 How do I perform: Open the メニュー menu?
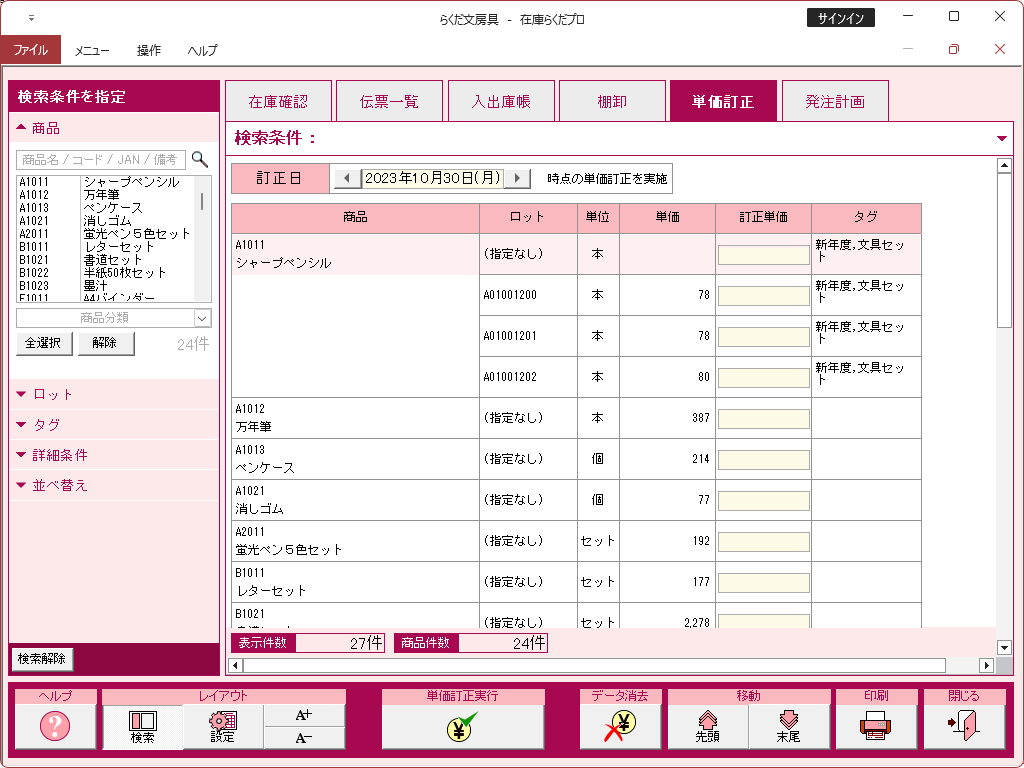(92, 50)
